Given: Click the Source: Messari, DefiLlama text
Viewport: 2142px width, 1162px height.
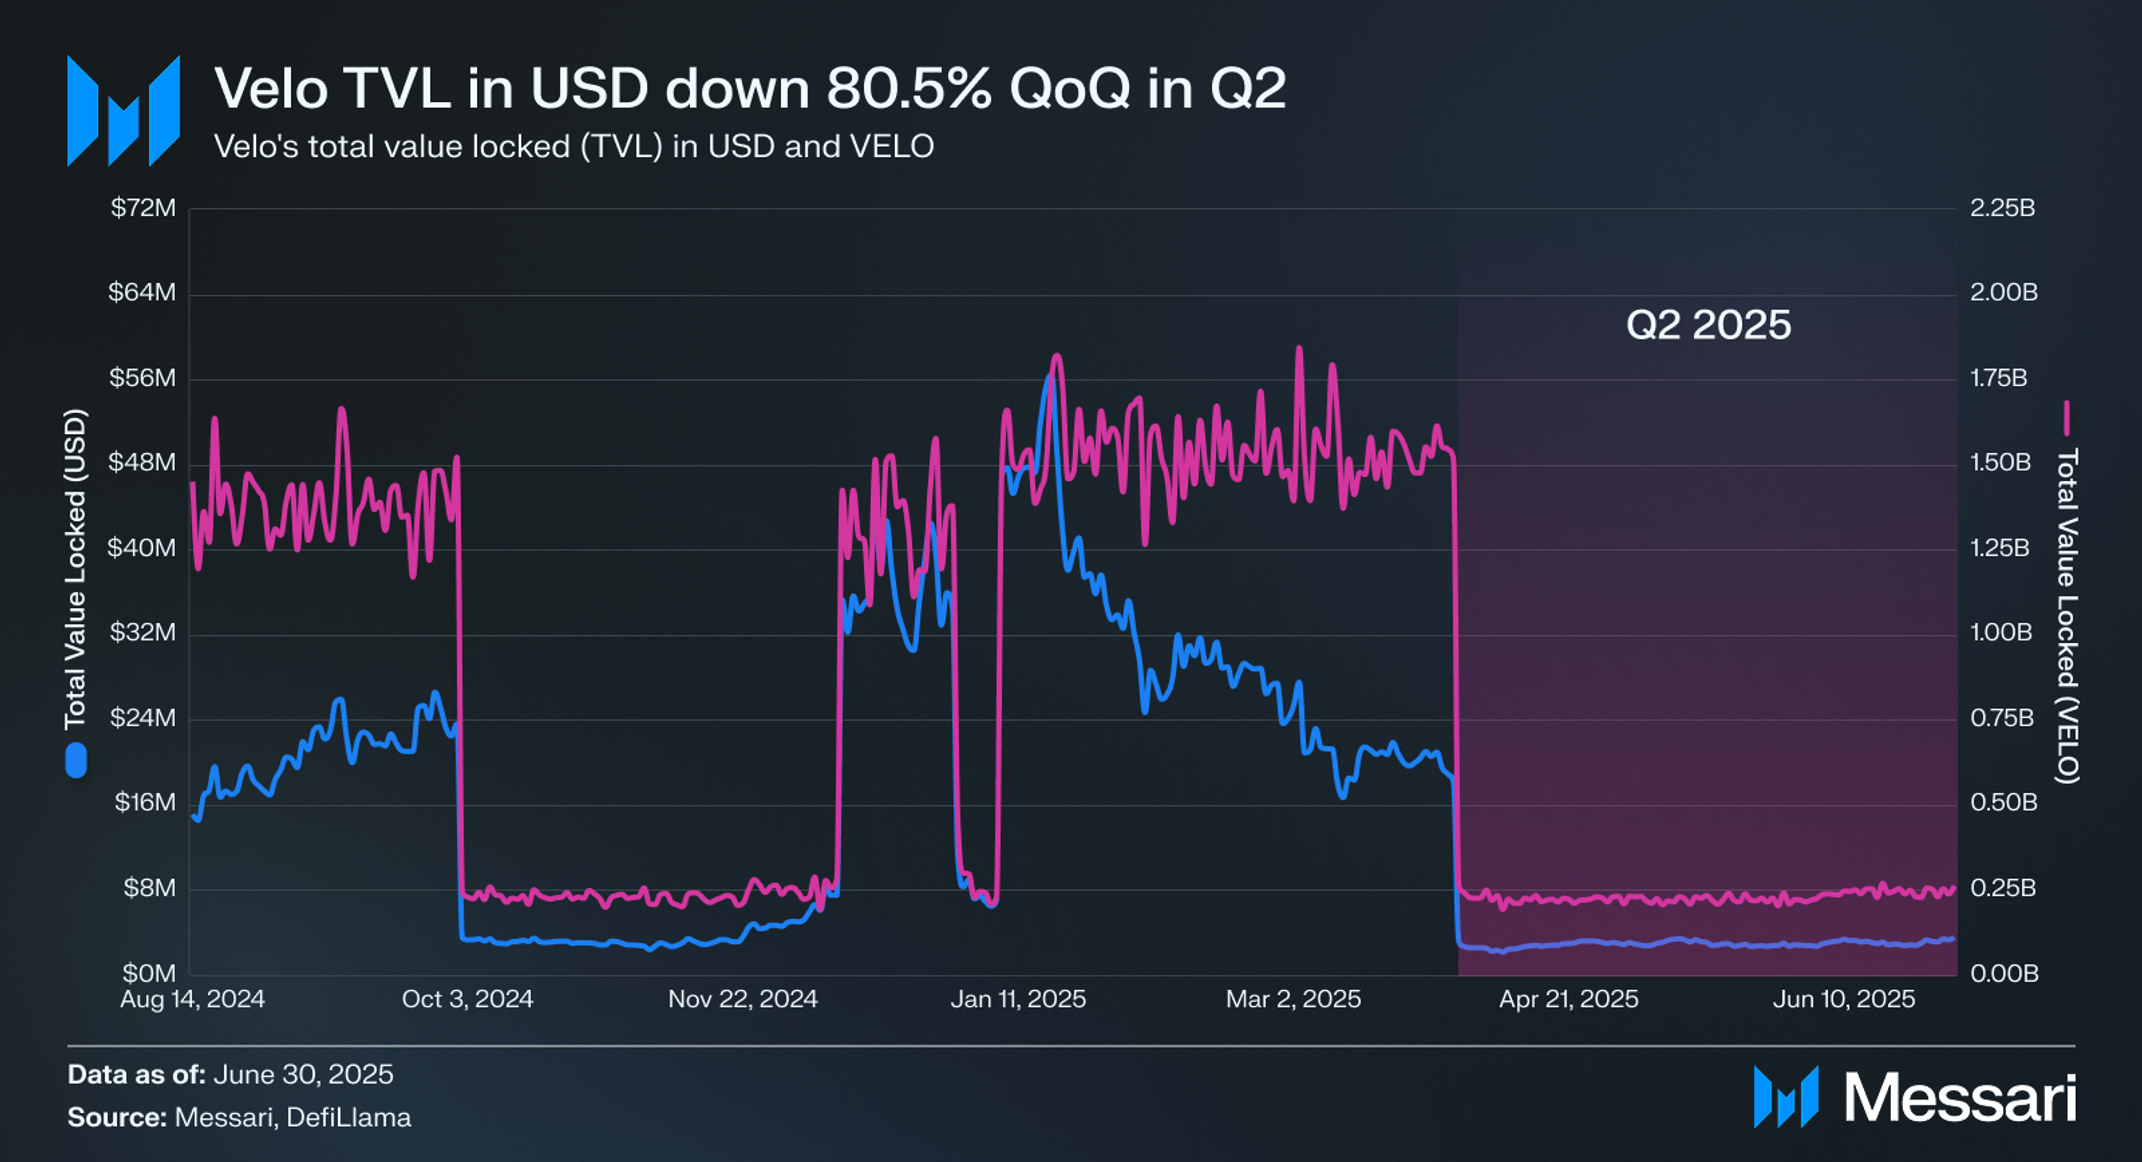Looking at the screenshot, I should tap(239, 1117).
